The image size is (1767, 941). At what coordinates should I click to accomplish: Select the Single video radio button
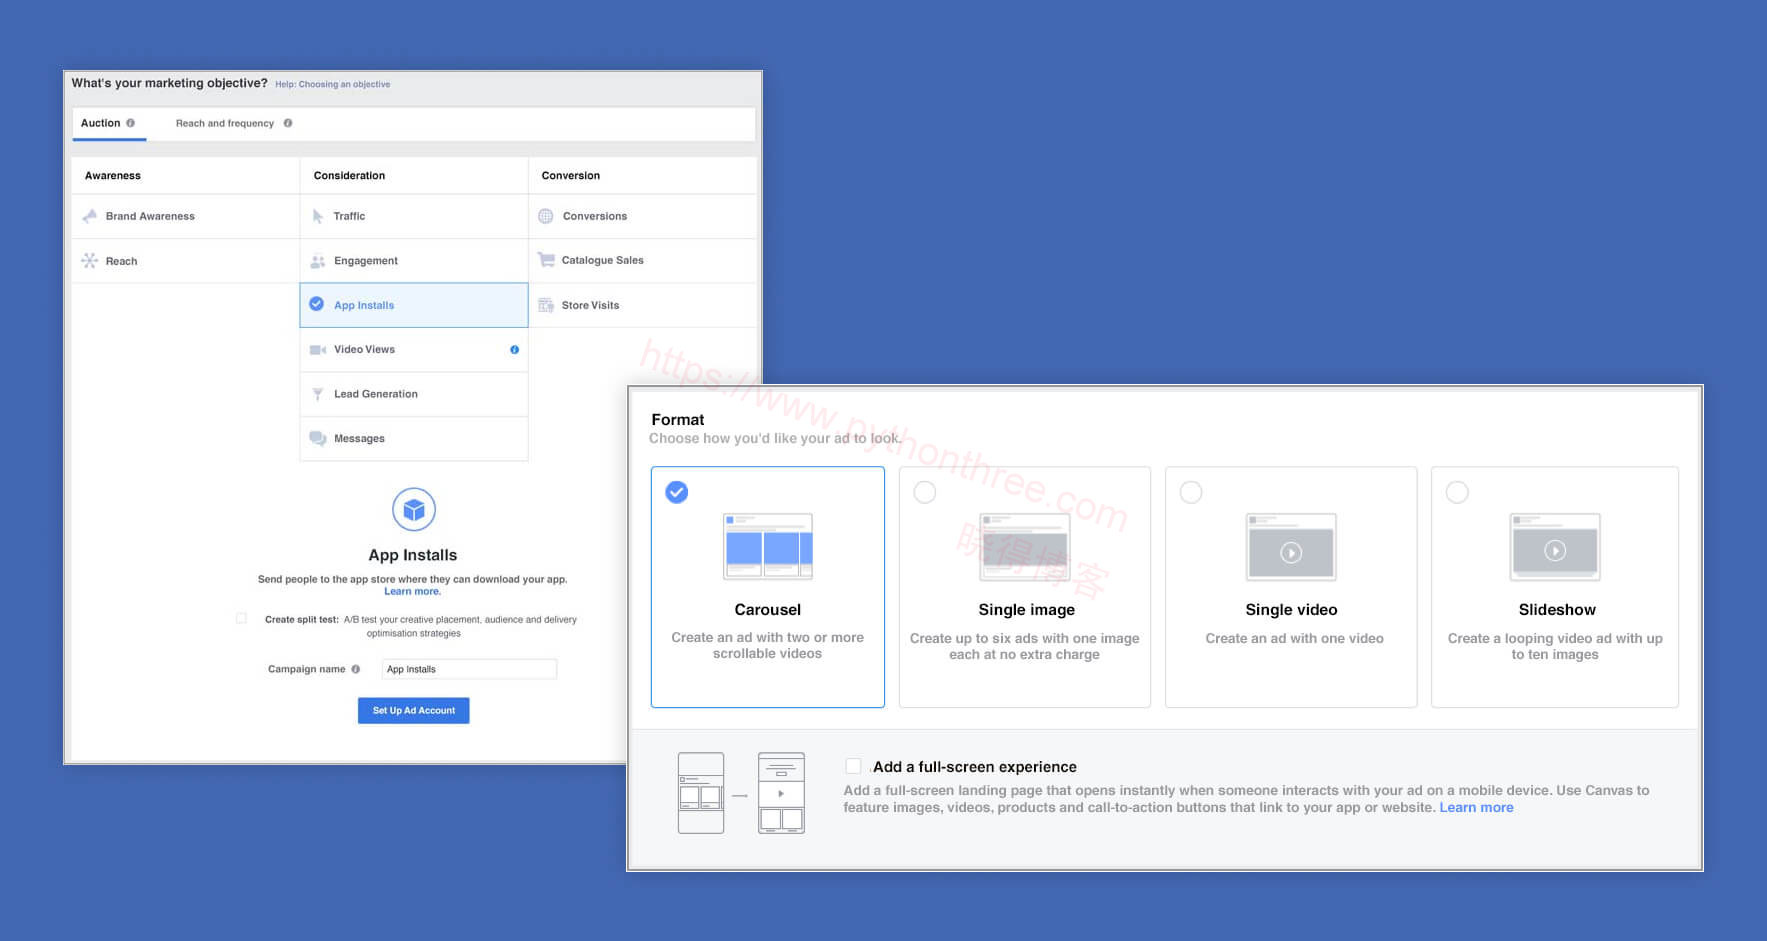pos(1191,492)
